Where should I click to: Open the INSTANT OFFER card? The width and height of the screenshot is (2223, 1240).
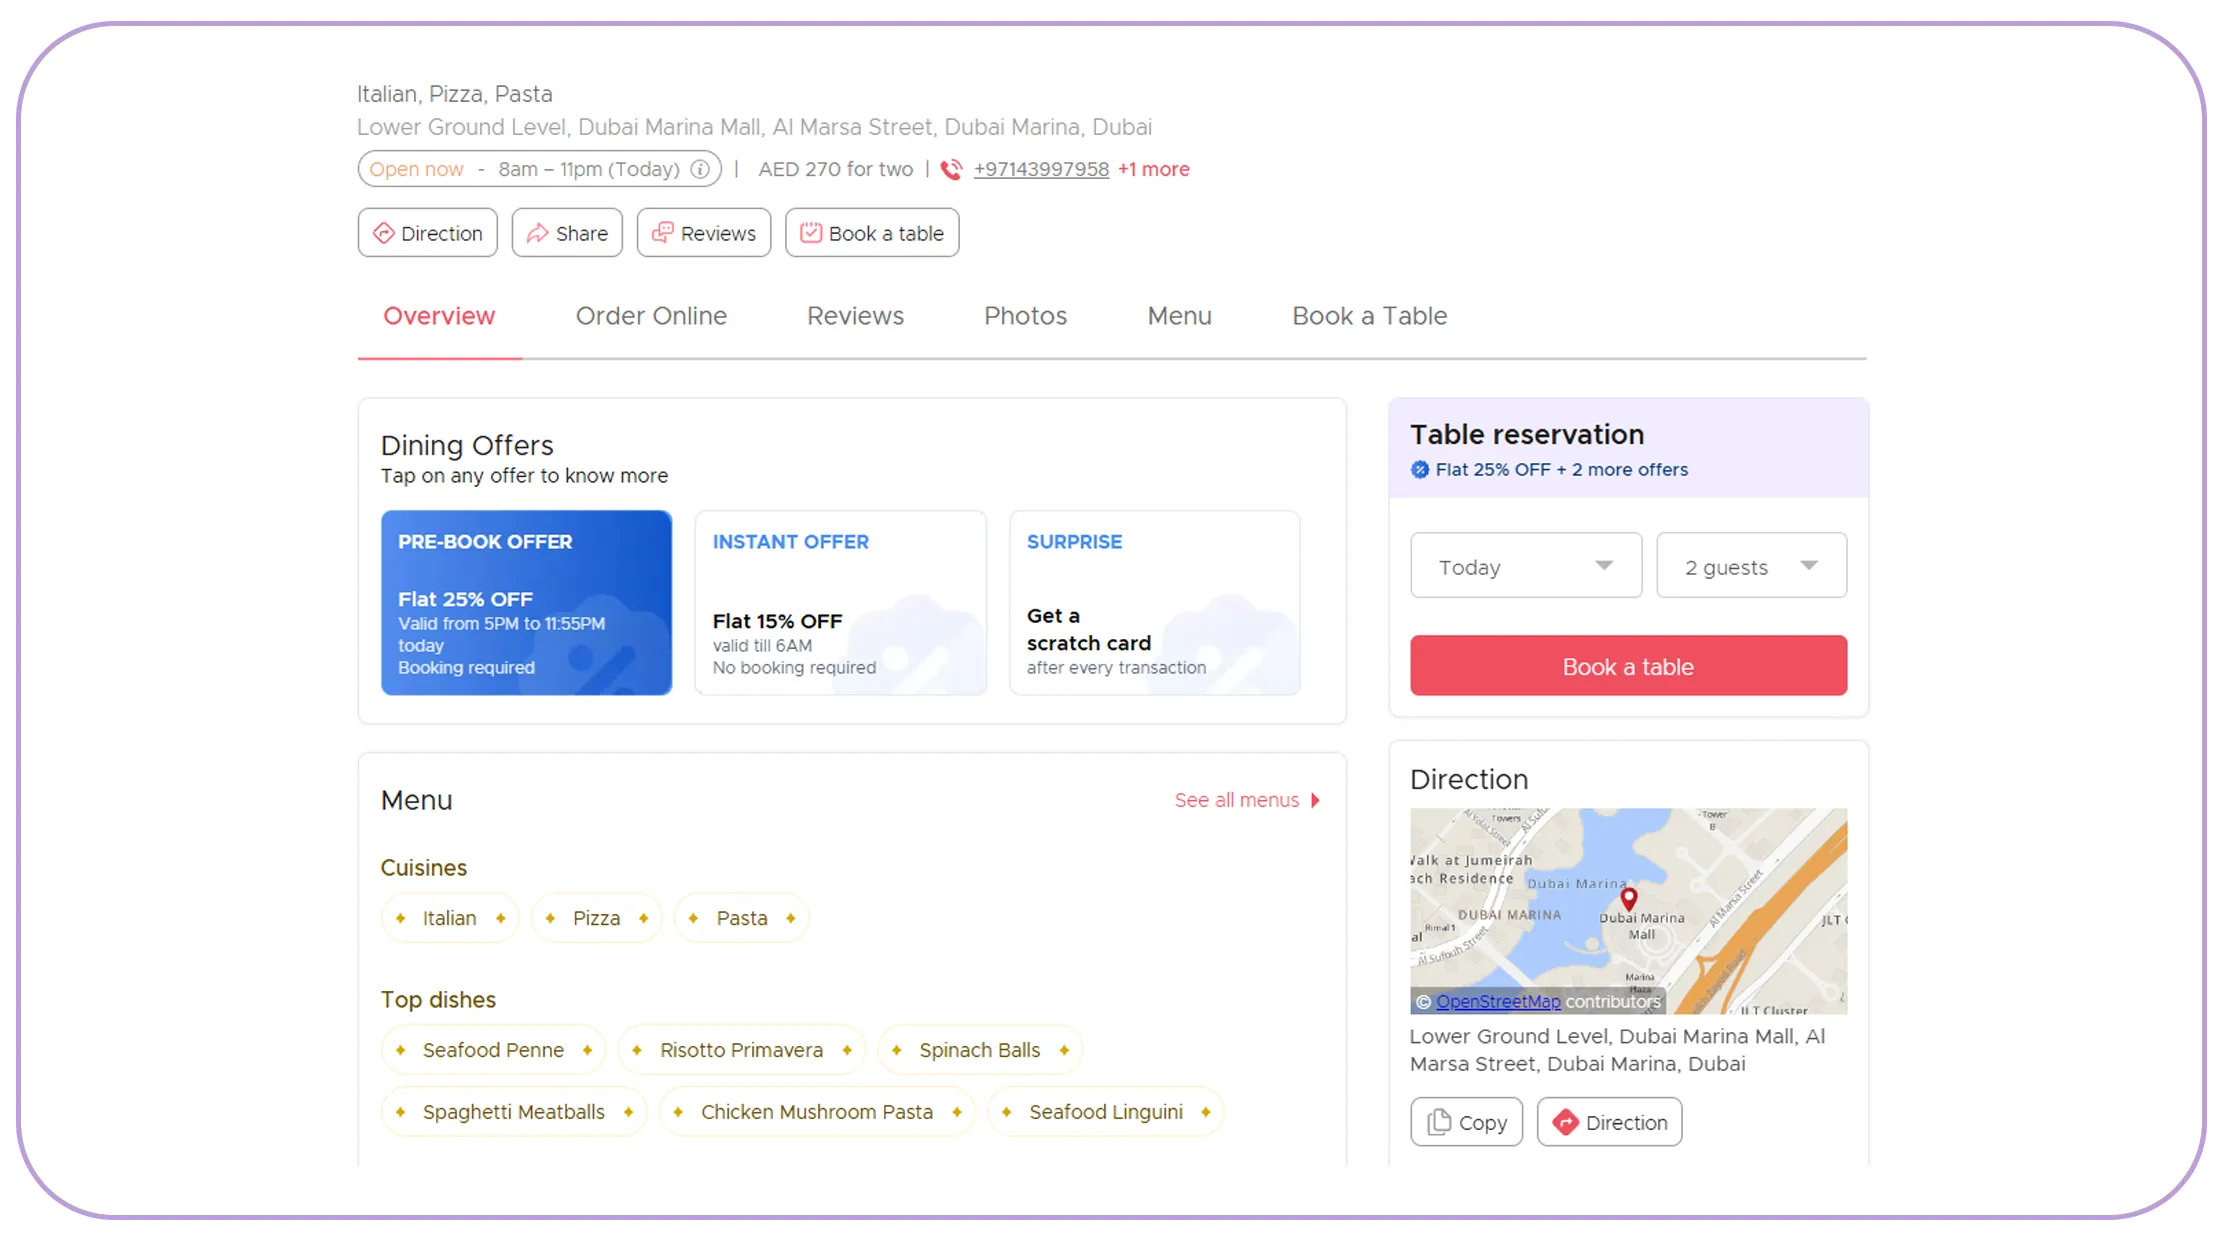[840, 603]
